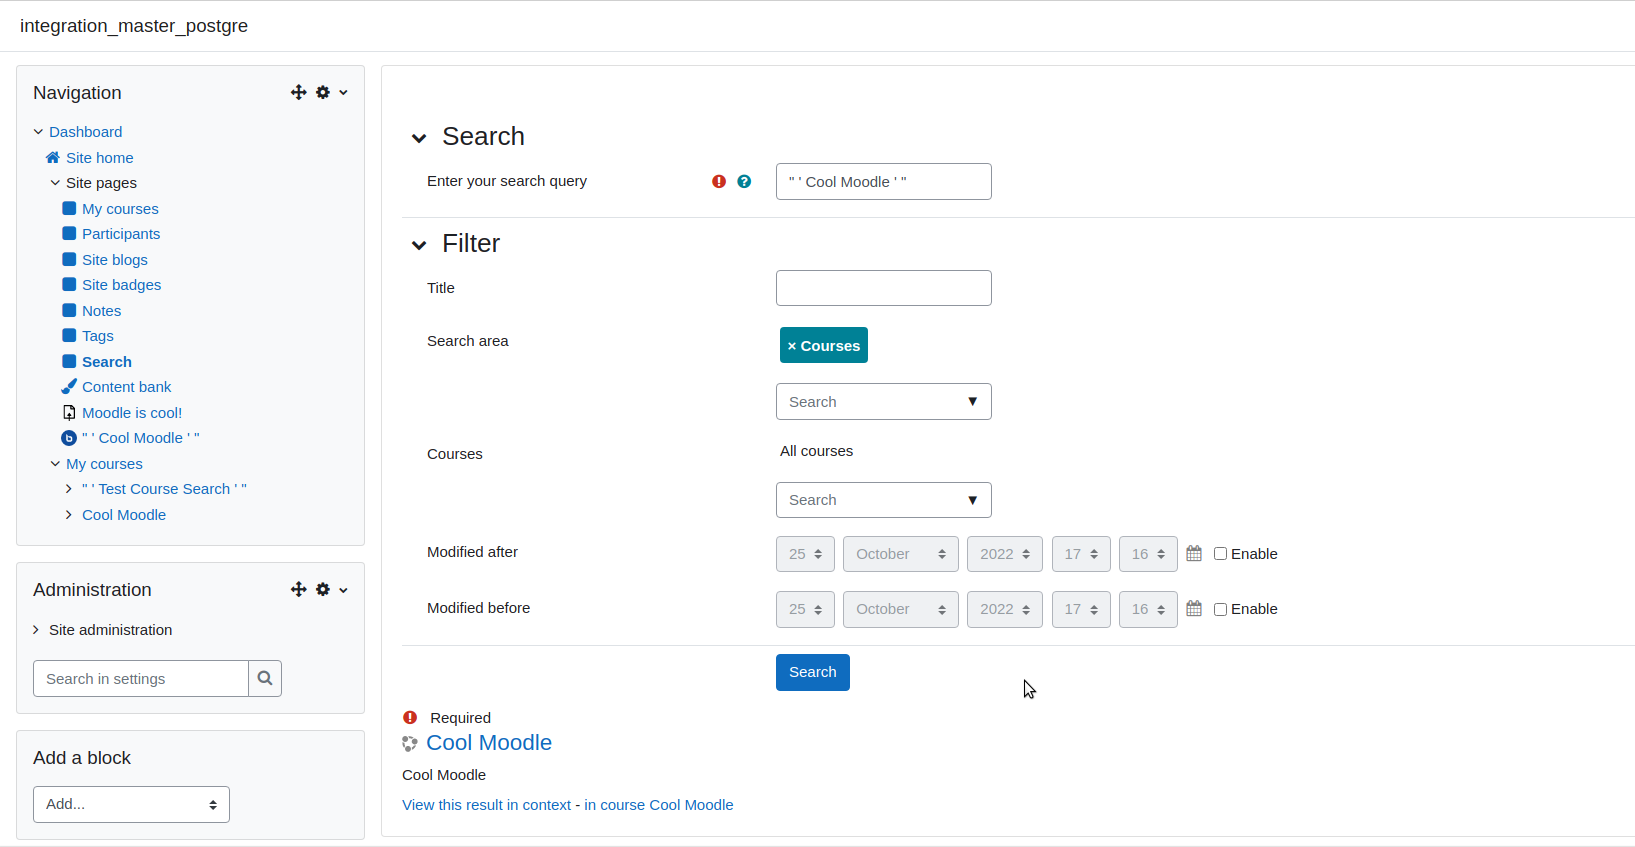The image size is (1635, 847).
Task: Enable the Modified after filter checkbox
Action: pos(1220,553)
